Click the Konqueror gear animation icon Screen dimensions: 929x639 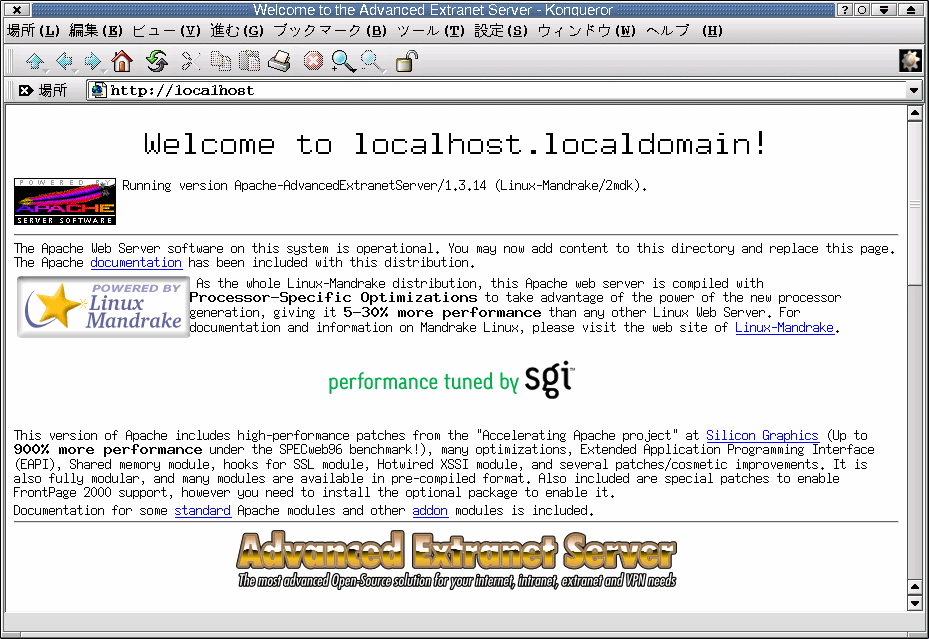coord(911,60)
